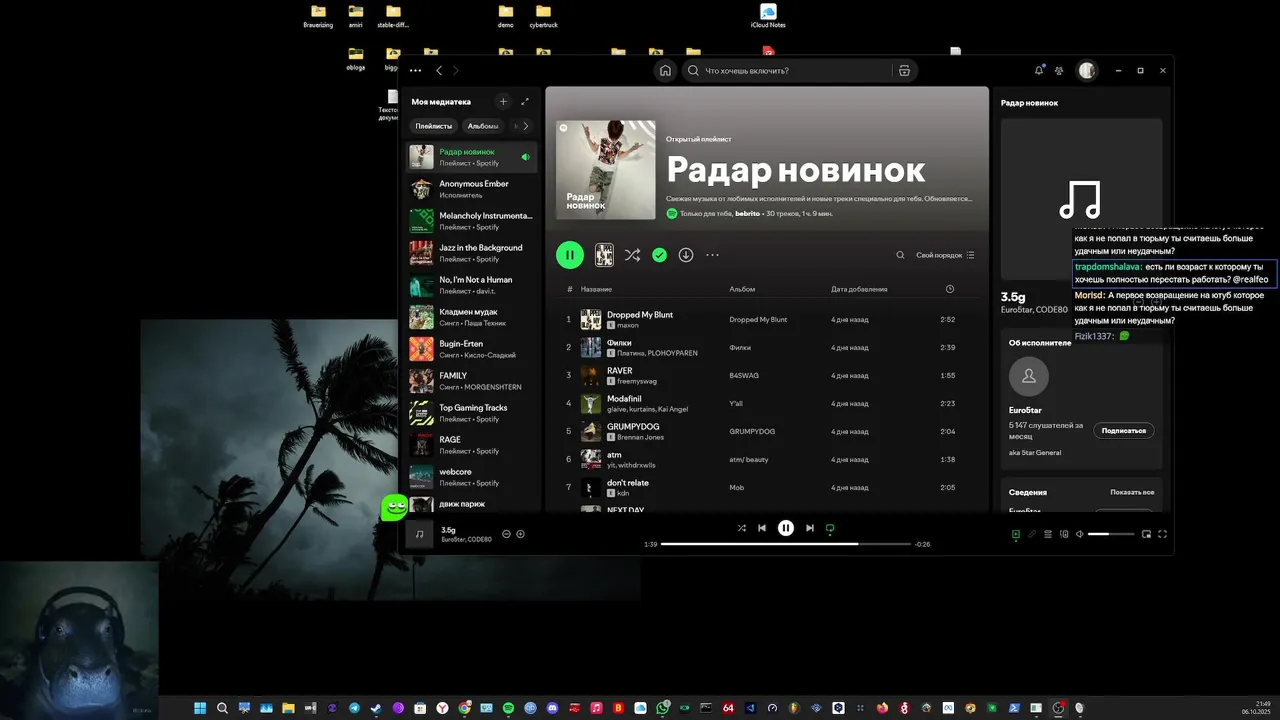Open the Melancholy Instrumental playlist
Screen dimensions: 1280x720
[x=472, y=221]
